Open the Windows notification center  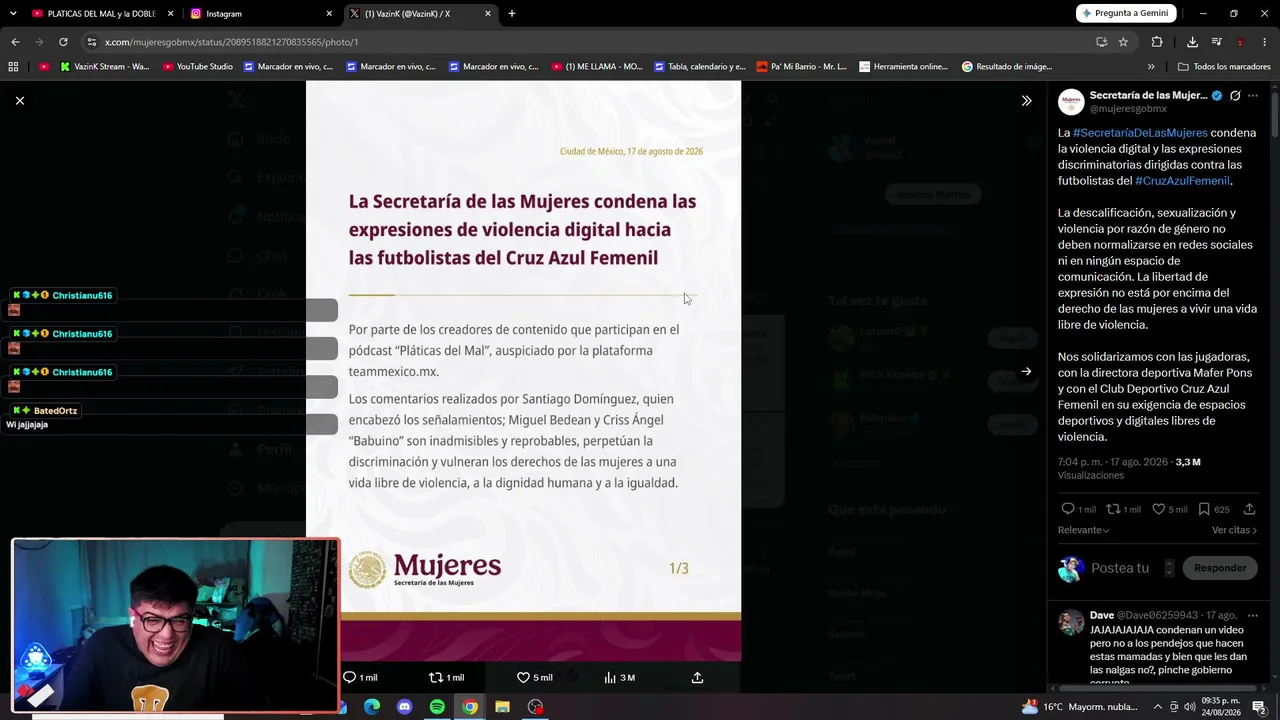(1260, 707)
